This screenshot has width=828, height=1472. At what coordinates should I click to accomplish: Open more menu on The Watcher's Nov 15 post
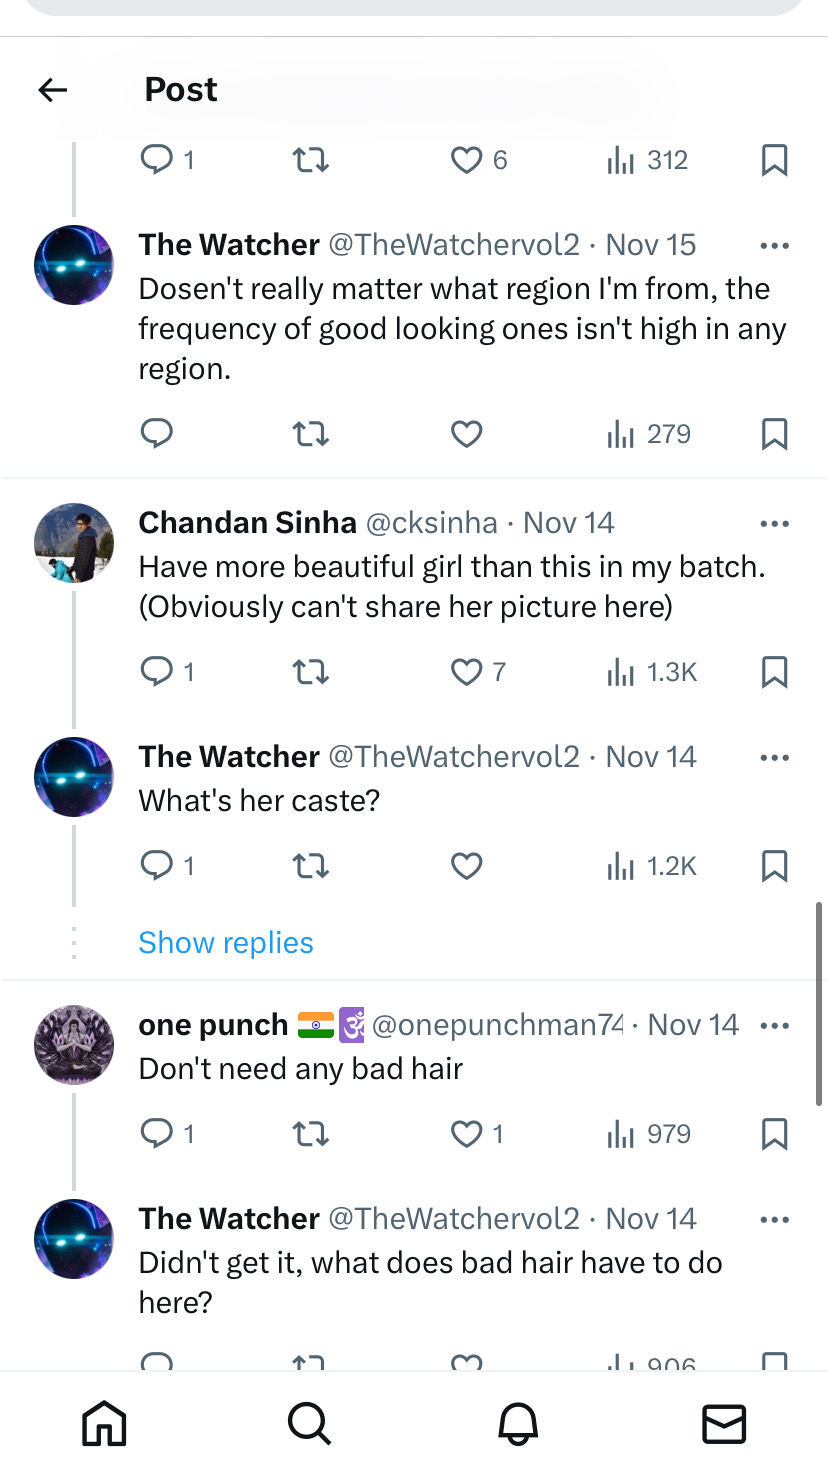[x=774, y=246]
